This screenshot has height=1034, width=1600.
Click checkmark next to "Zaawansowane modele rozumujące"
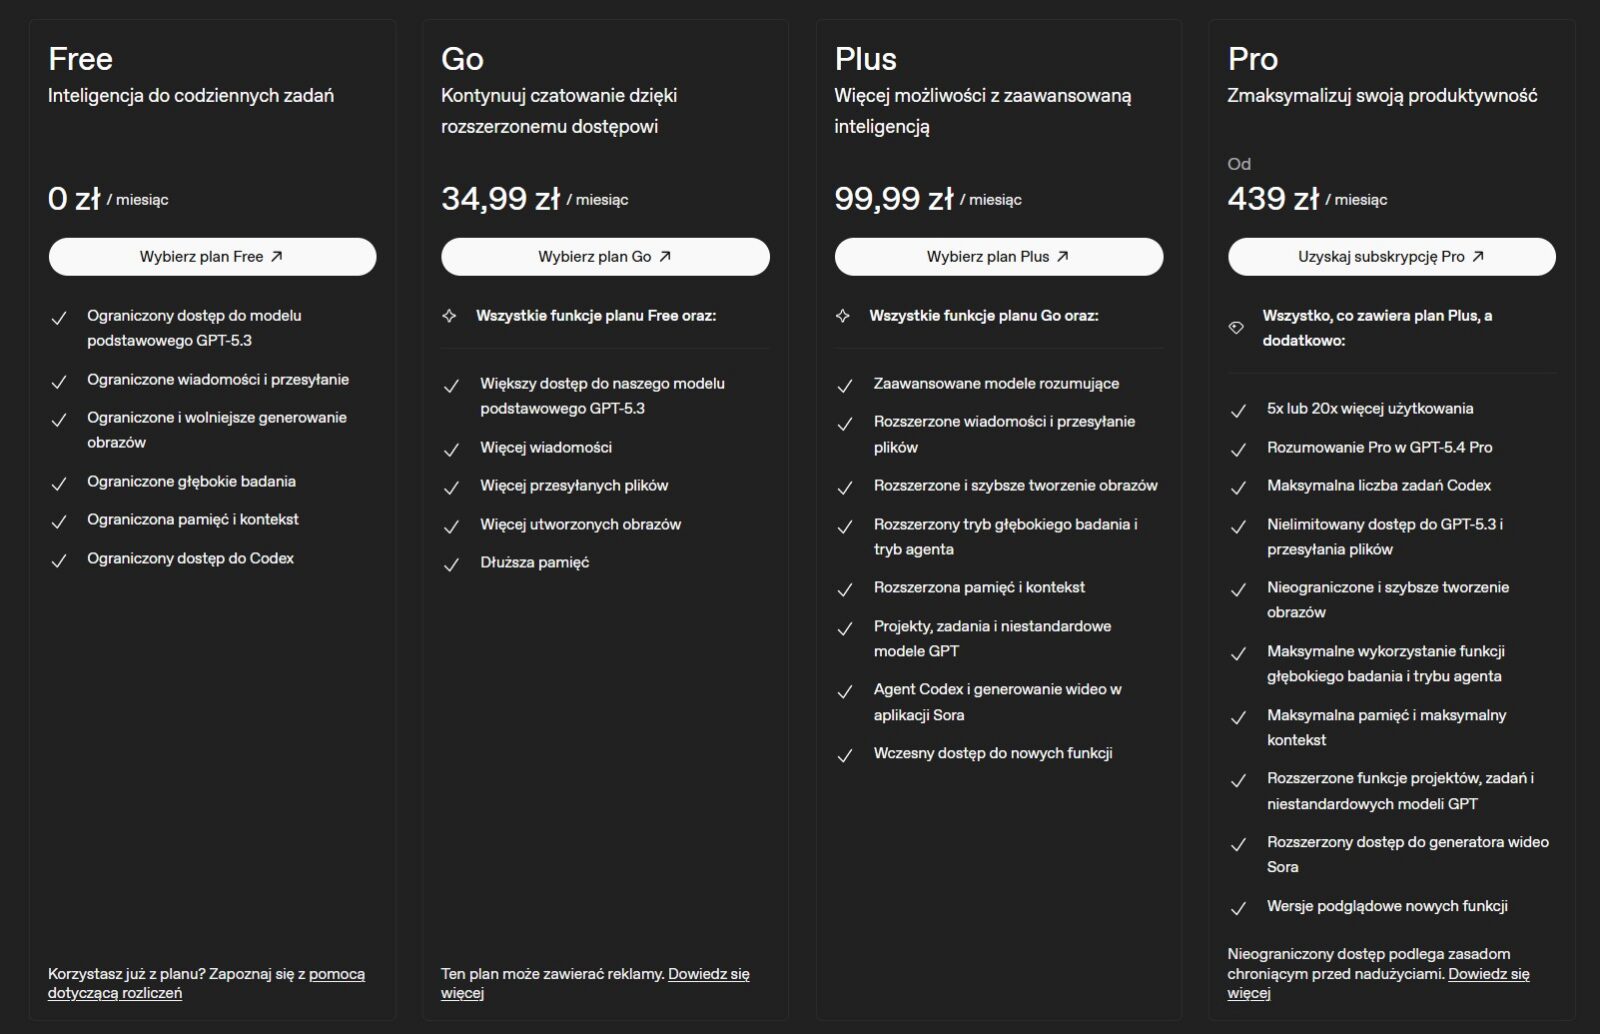(845, 385)
